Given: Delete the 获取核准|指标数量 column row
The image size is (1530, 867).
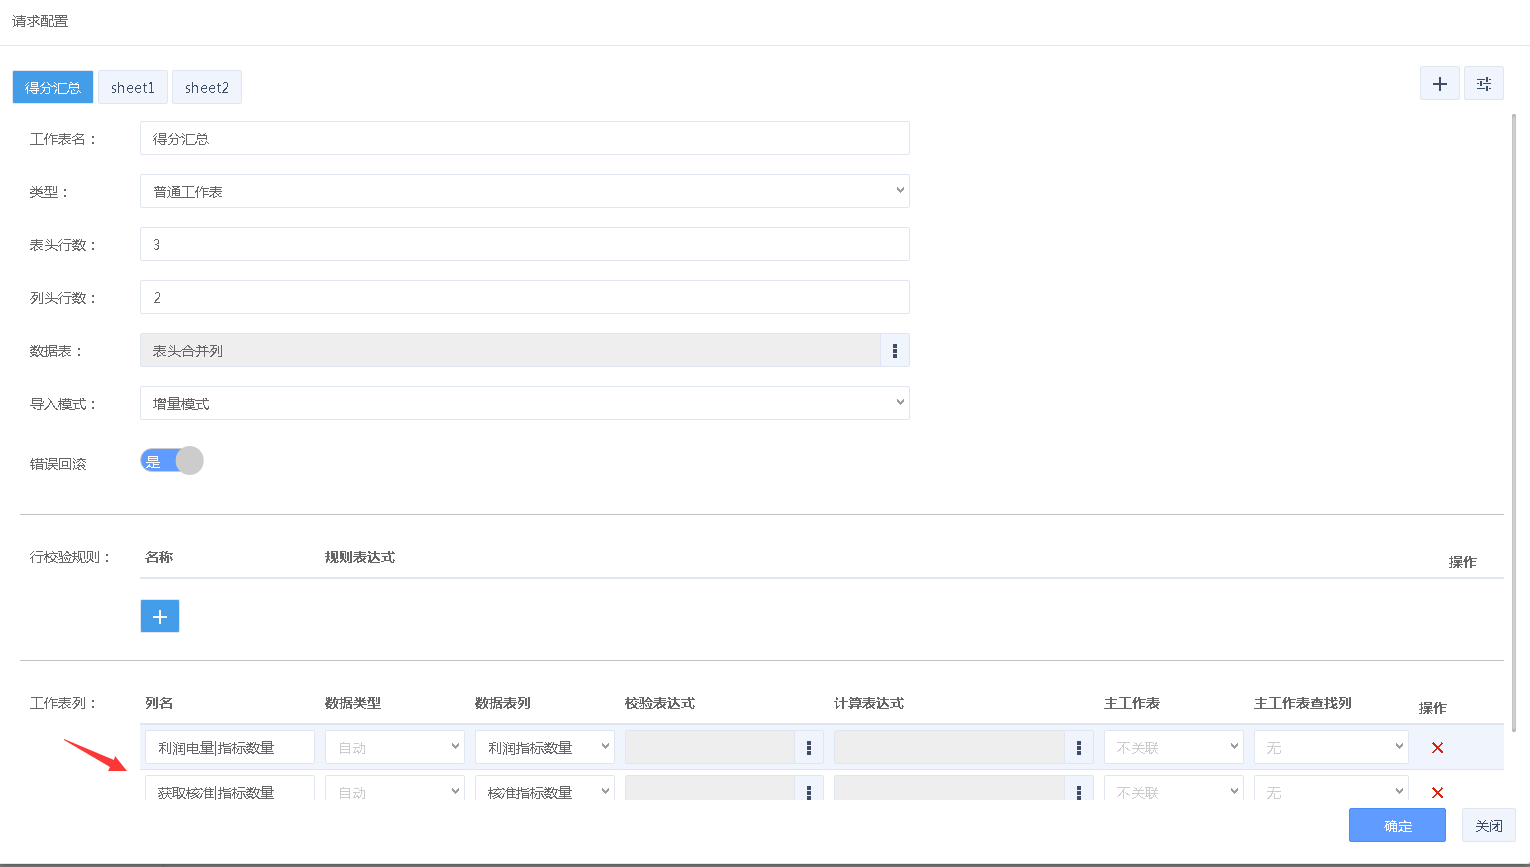Looking at the screenshot, I should tap(1437, 792).
